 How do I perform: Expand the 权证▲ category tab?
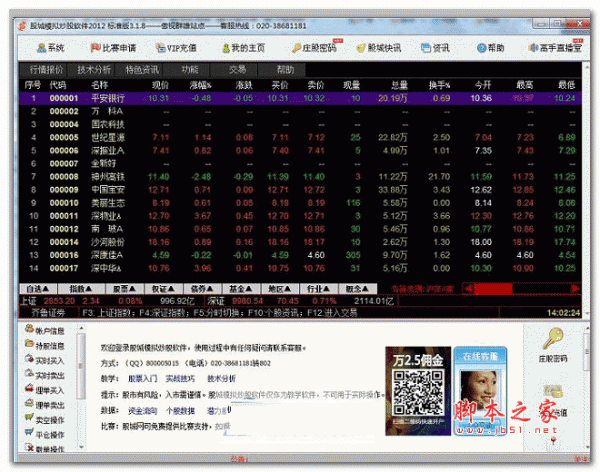163,289
